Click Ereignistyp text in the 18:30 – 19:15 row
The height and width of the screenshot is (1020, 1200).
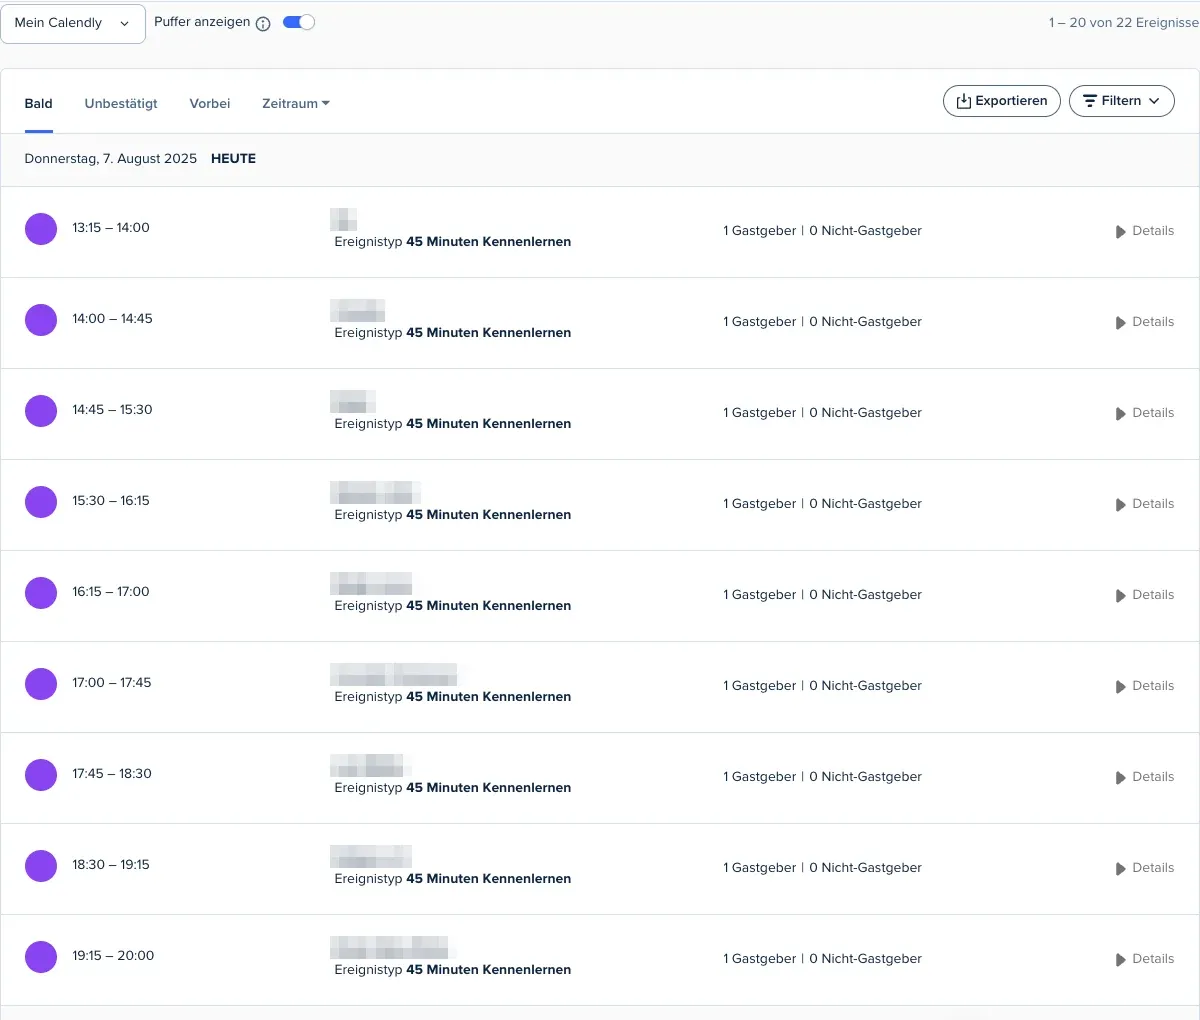tap(453, 879)
